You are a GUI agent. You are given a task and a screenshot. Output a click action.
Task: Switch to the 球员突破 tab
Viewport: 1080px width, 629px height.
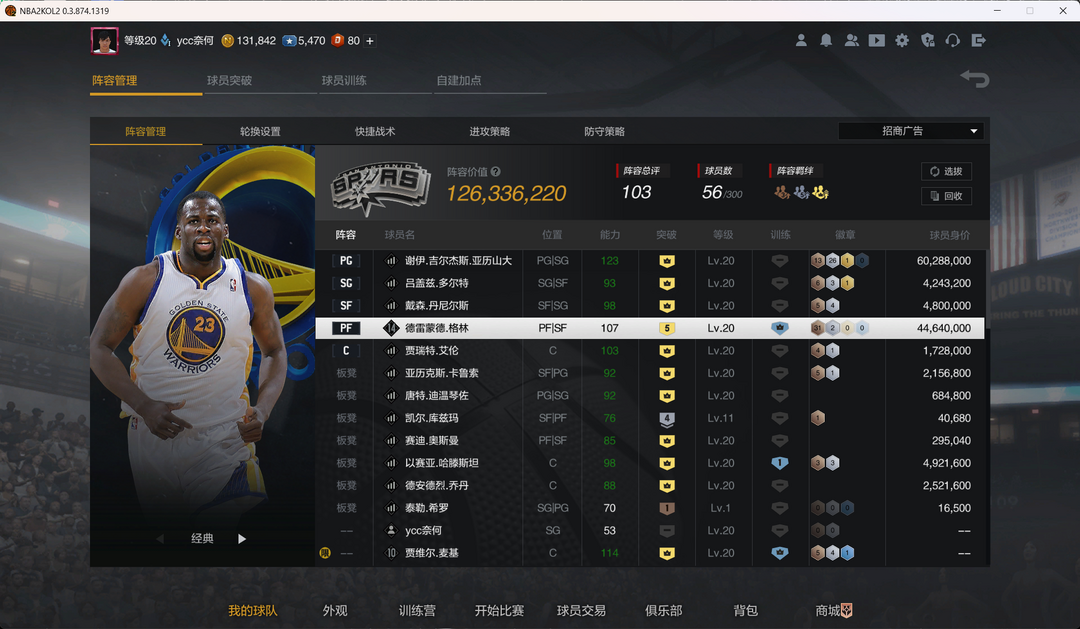click(x=230, y=80)
